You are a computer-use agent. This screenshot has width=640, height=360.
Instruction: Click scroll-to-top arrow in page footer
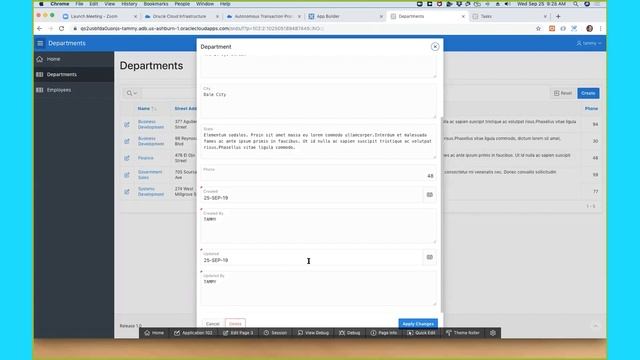[x=596, y=326]
